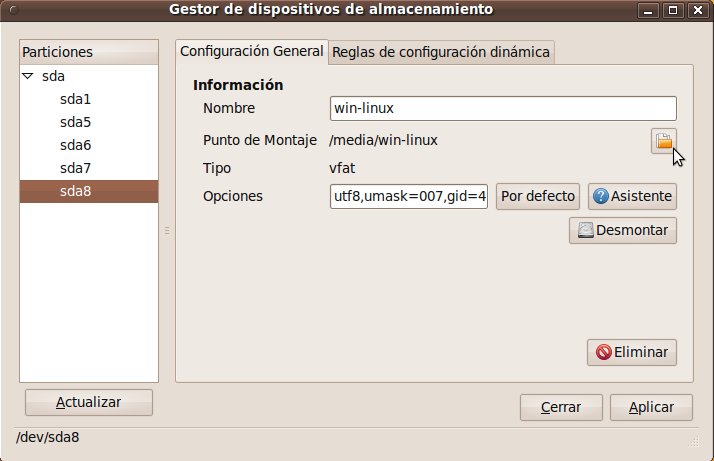Click the Aplicar button
Screen dimensions: 714x461
[651, 407]
